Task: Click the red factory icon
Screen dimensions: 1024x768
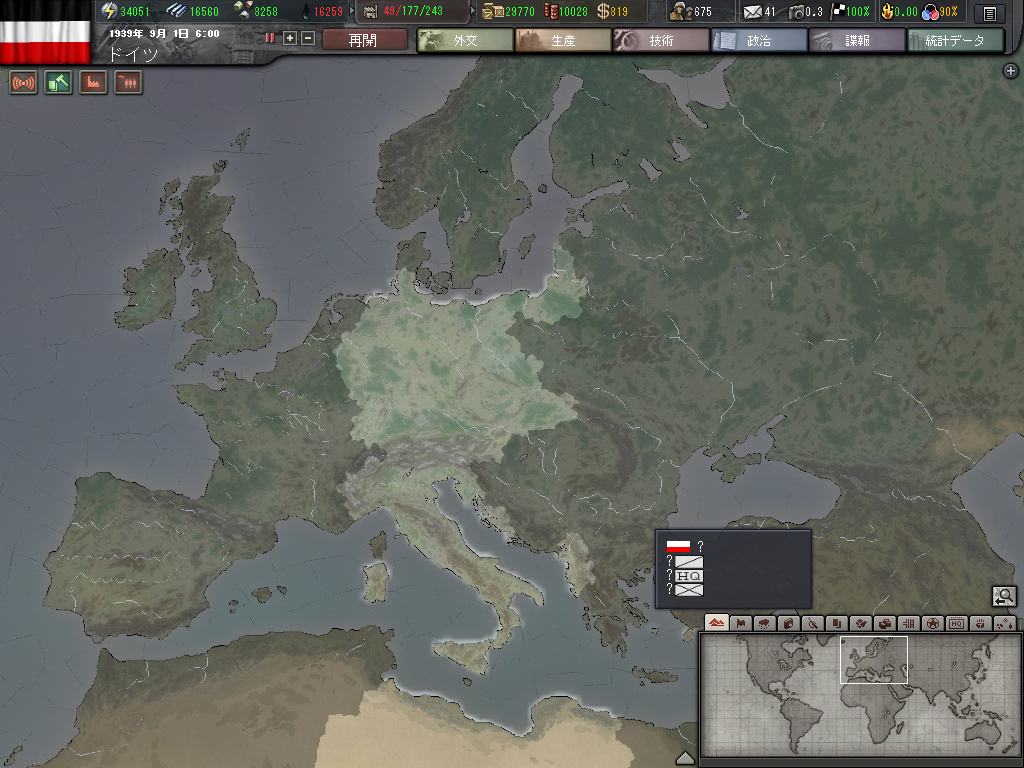Action: coord(93,83)
